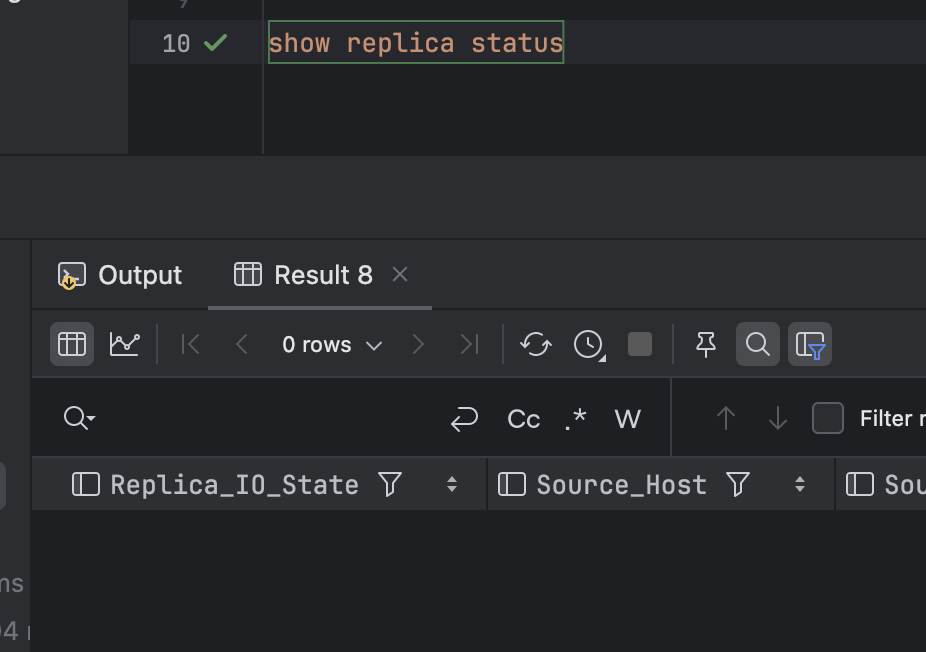Viewport: 926px width, 652px height.
Task: Toggle the local filter funnel icon
Action: click(810, 344)
